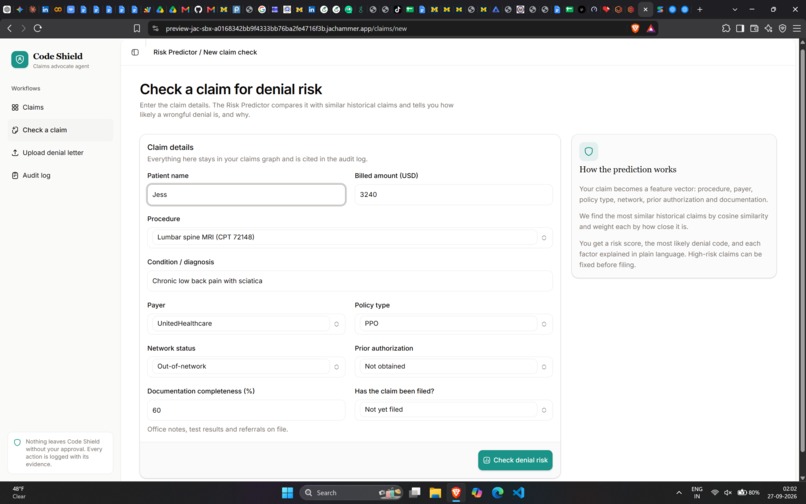Open the Network status dropdown
806x504 pixels.
point(246,366)
